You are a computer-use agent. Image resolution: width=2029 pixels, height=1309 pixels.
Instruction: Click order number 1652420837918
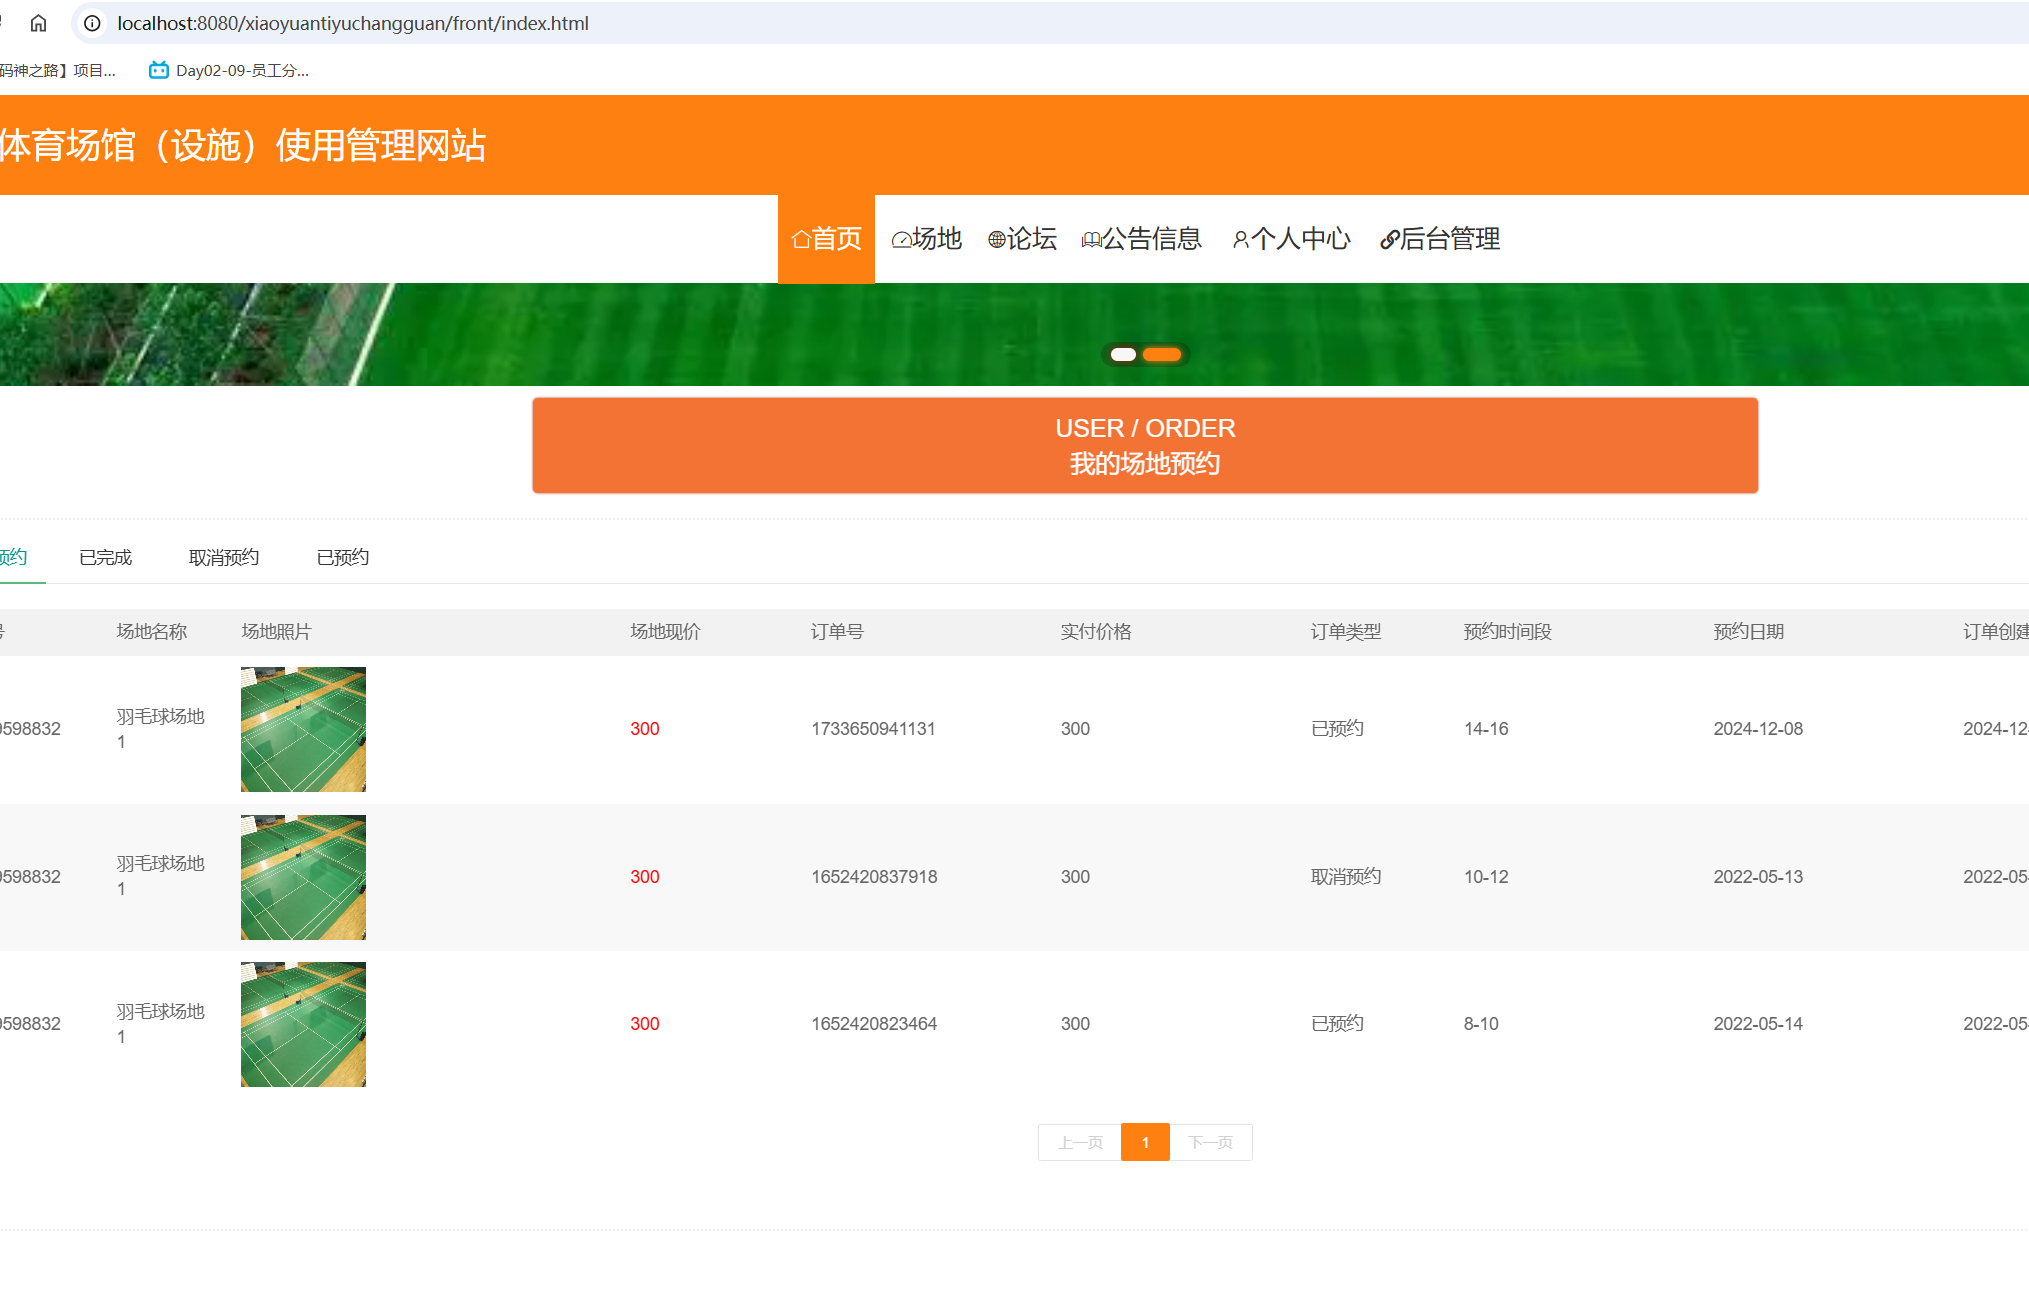874,877
